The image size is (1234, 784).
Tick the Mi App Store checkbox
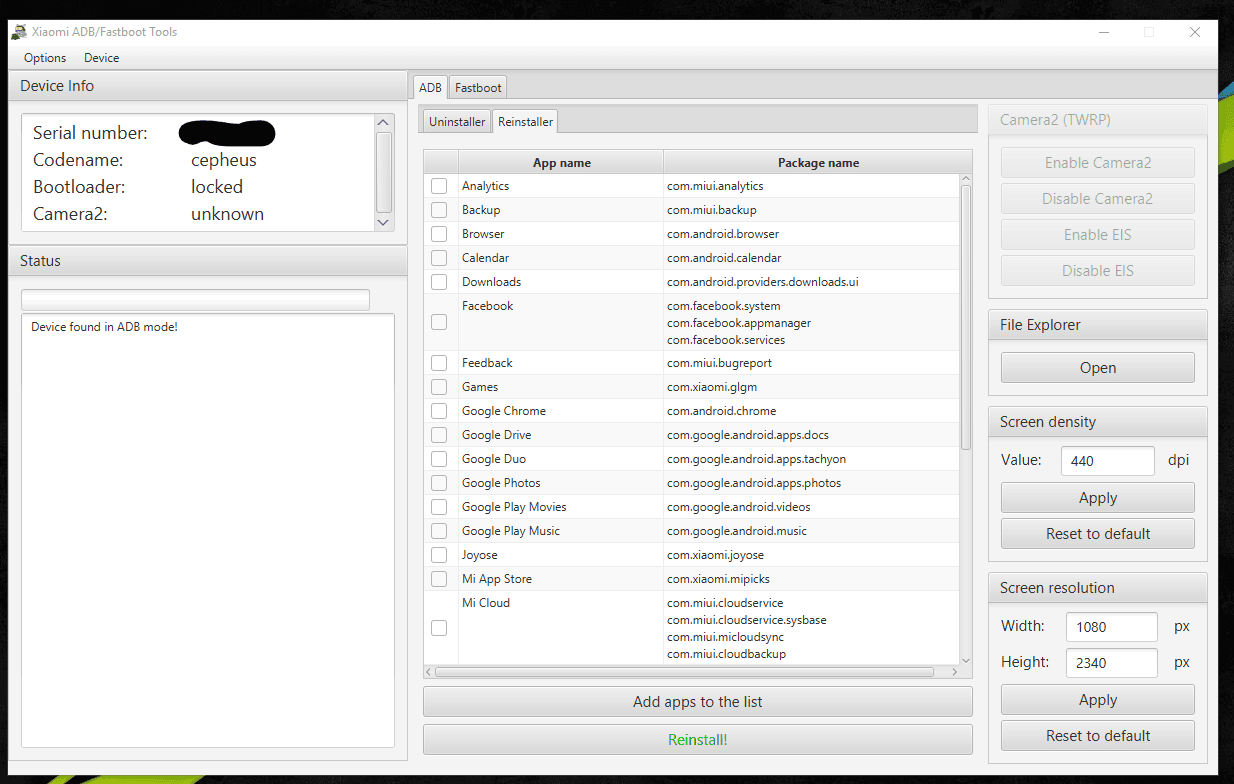tap(439, 579)
